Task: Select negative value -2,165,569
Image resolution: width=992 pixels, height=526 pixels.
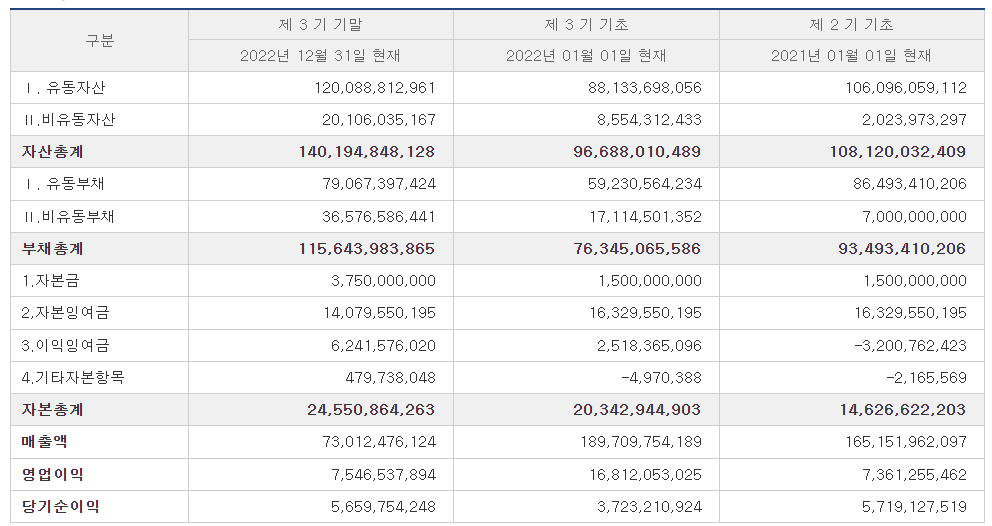Action: (927, 378)
